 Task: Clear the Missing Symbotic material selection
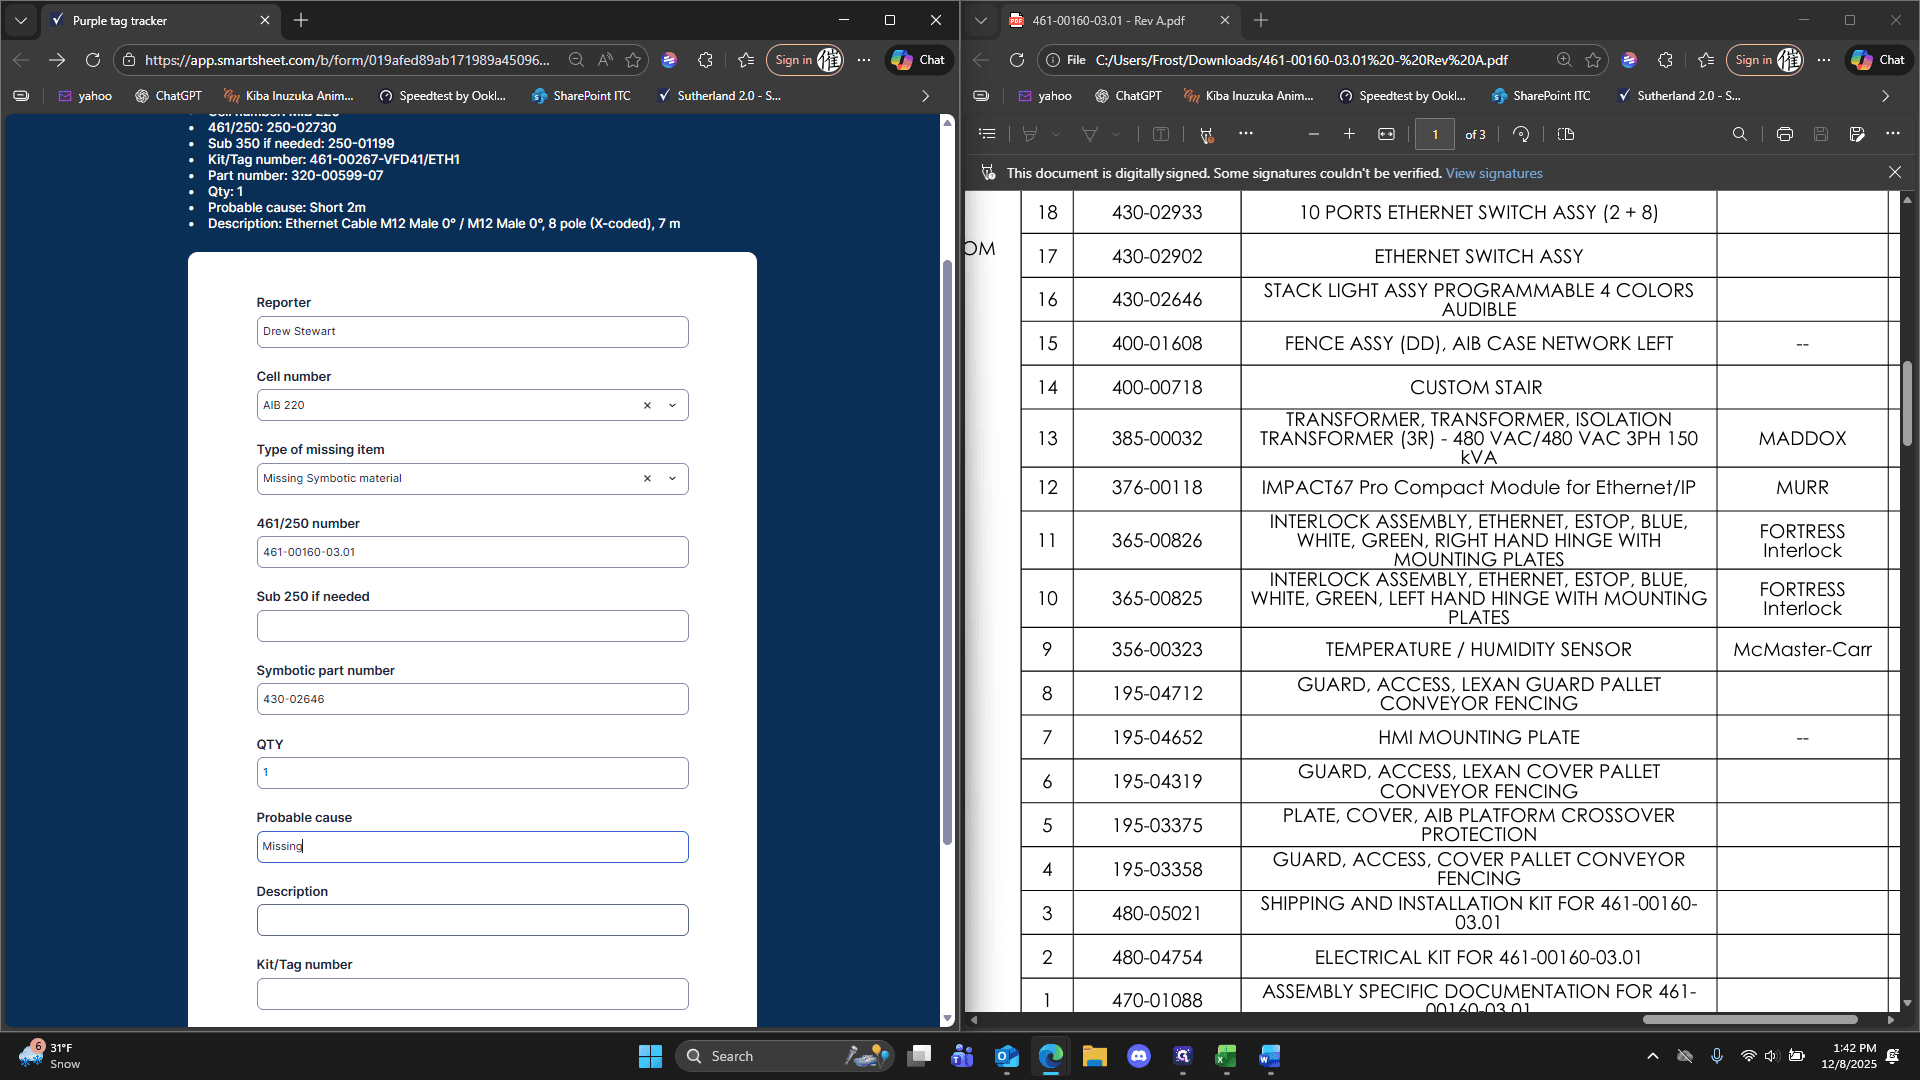tap(647, 479)
